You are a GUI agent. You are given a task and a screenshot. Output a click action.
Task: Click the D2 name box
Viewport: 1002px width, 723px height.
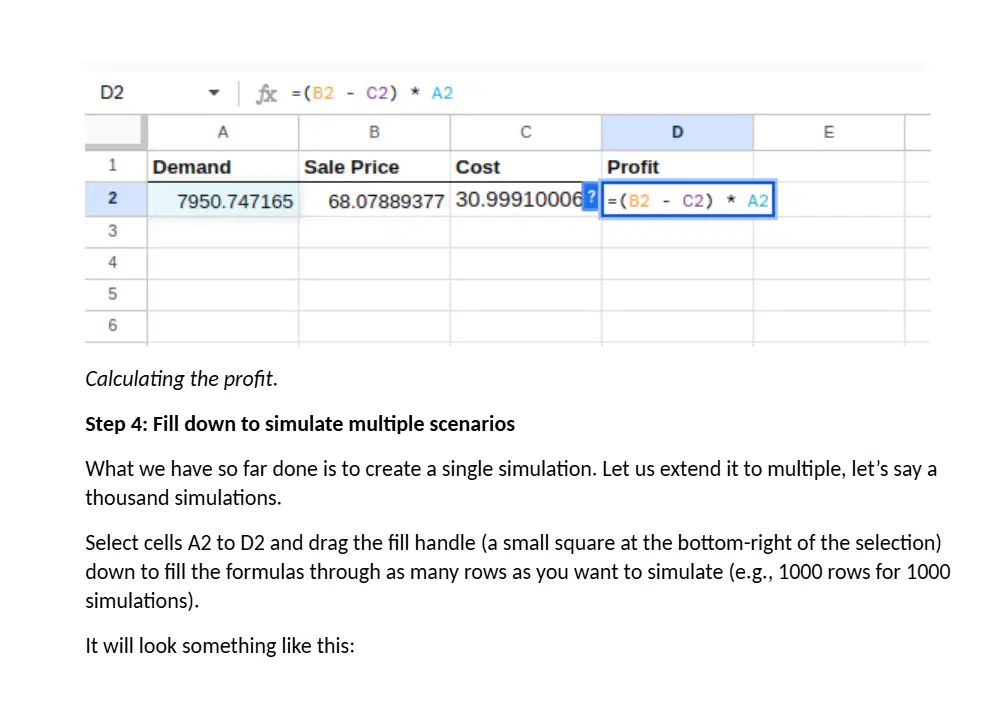click(112, 93)
